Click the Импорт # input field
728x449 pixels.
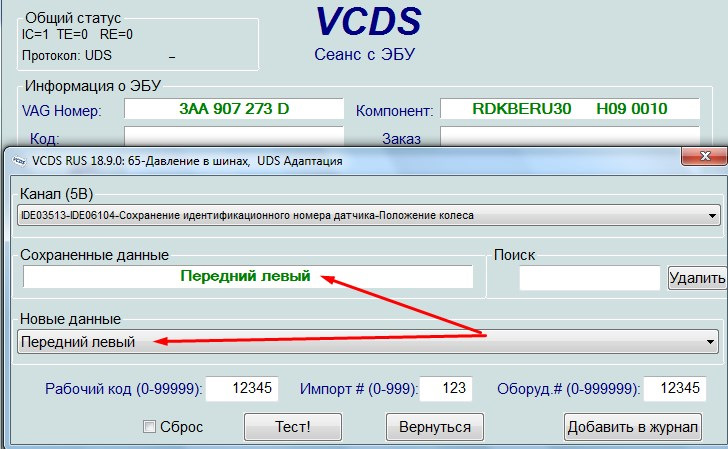click(x=446, y=388)
